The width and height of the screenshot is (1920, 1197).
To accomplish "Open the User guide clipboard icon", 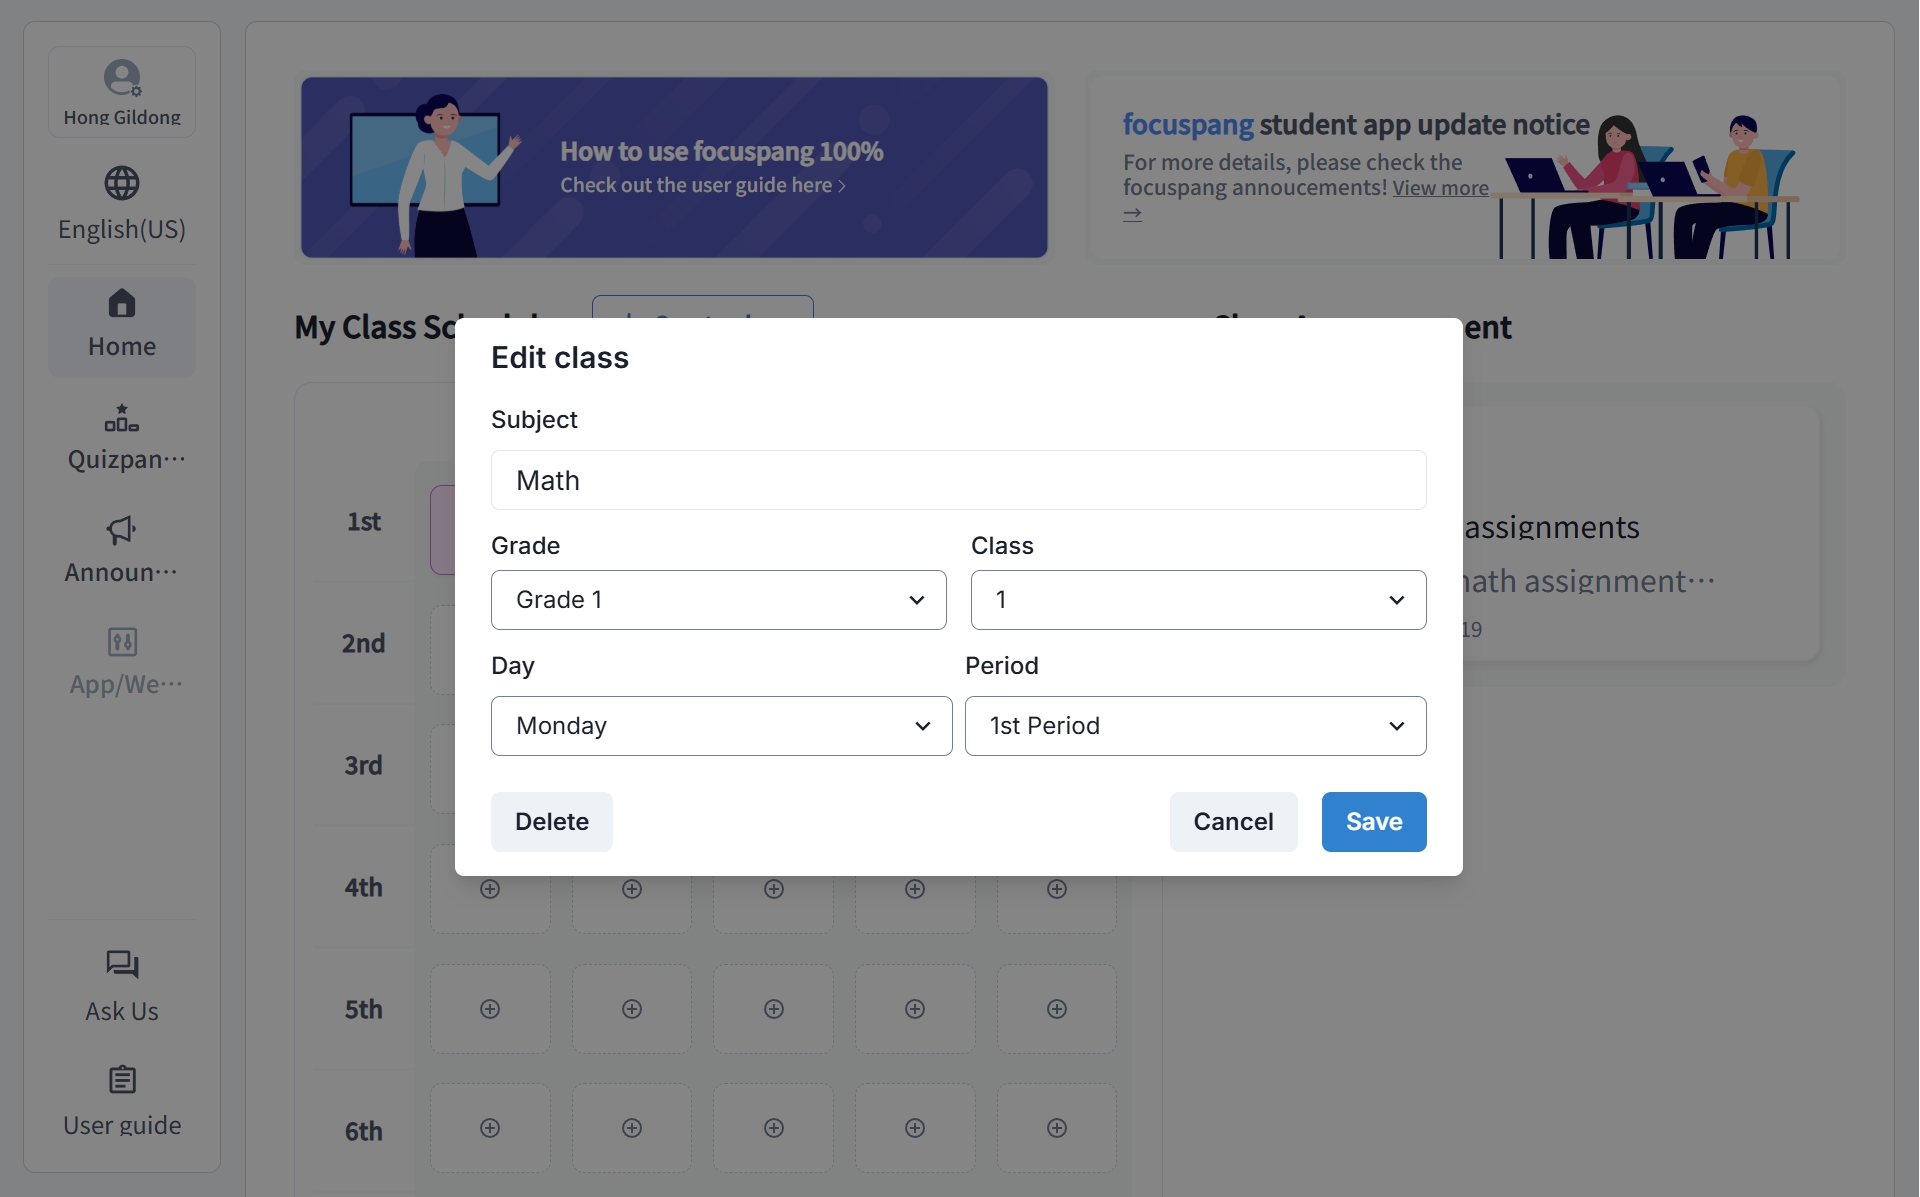I will [x=122, y=1079].
